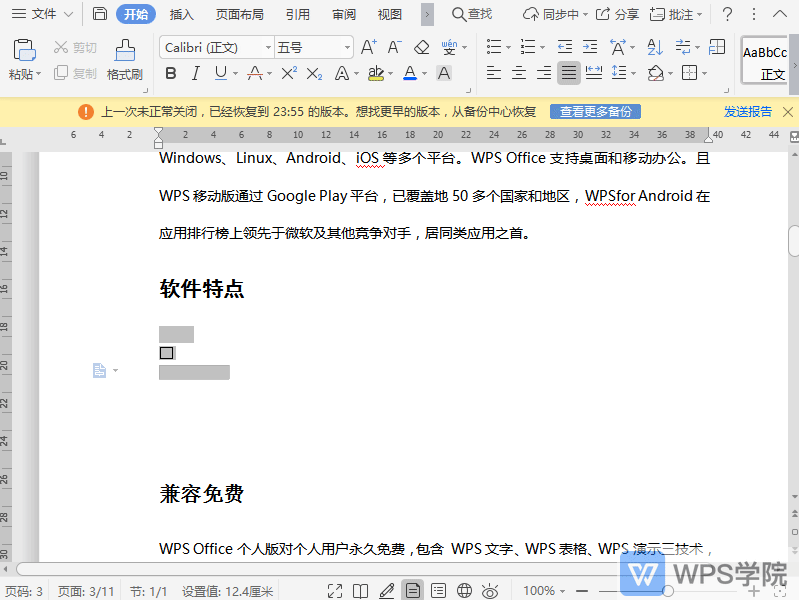Click the paste options icon beside document
Image resolution: width=799 pixels, height=600 pixels.
click(99, 370)
